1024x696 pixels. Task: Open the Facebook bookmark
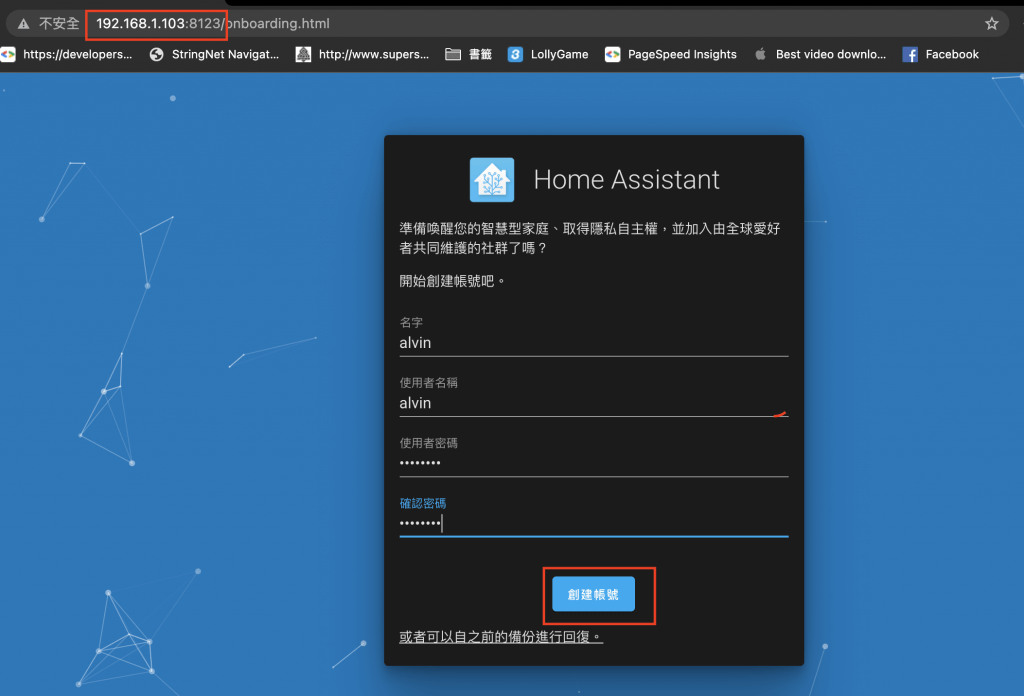940,54
